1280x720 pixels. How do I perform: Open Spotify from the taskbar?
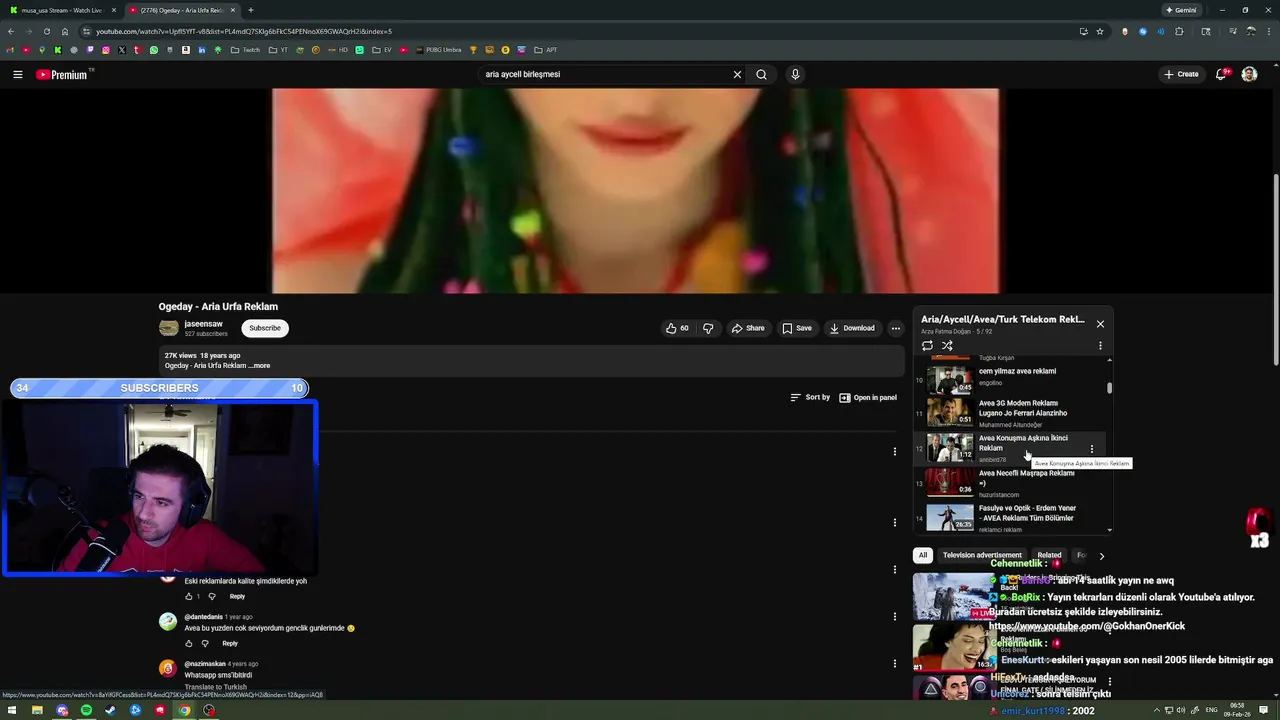click(x=86, y=710)
